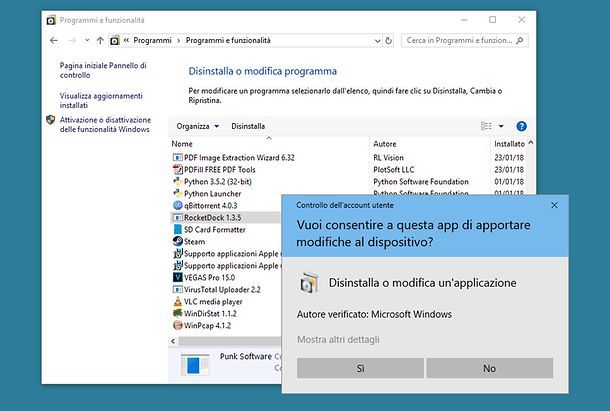Image resolution: width=610 pixels, height=411 pixels.
Task: Select SD Card Formatter icon
Action: (x=177, y=229)
